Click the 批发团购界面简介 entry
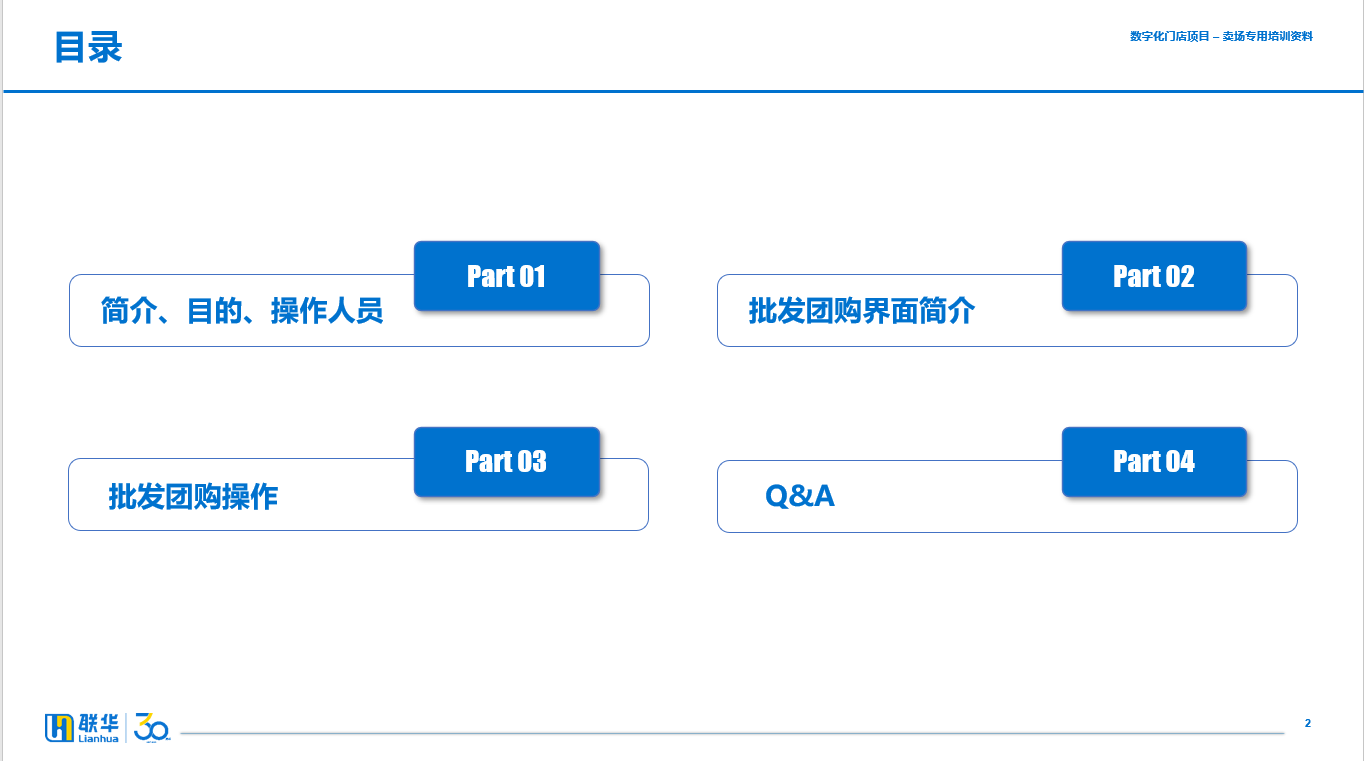Viewport: 1364px width, 761px height. [862, 311]
